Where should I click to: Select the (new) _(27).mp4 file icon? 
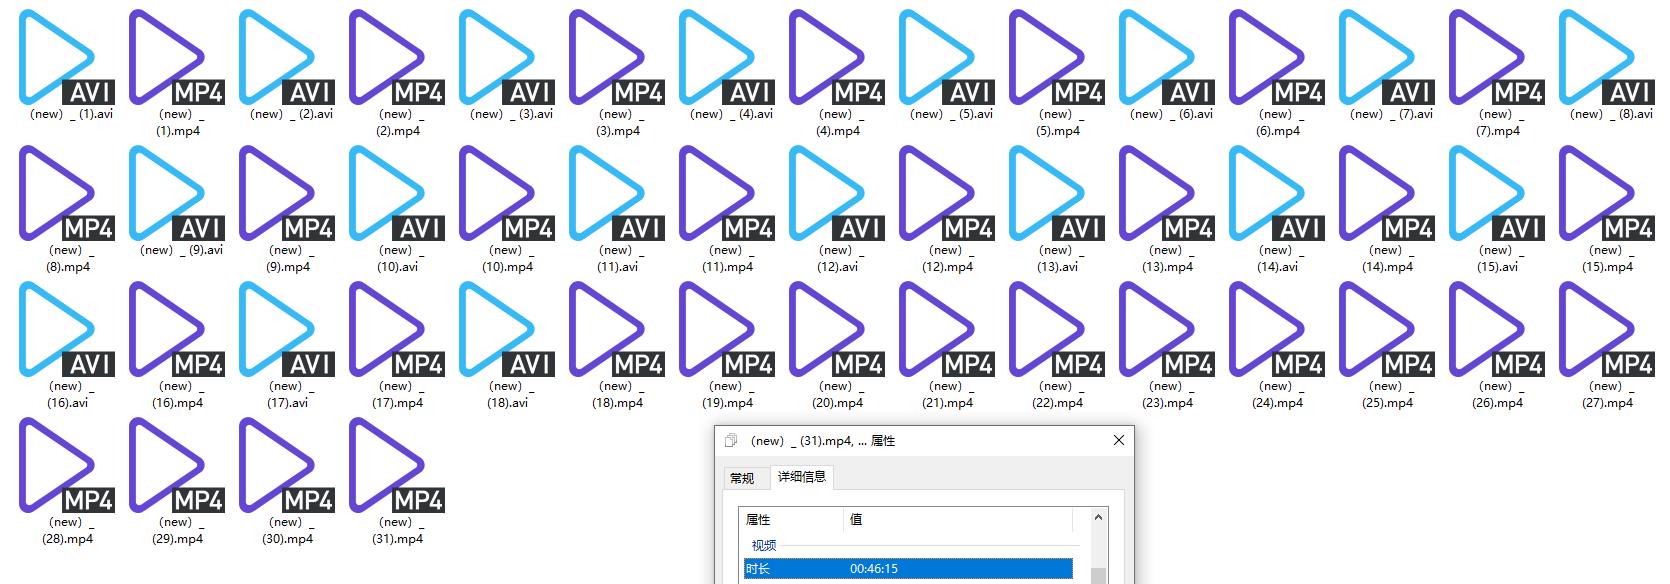(1606, 329)
